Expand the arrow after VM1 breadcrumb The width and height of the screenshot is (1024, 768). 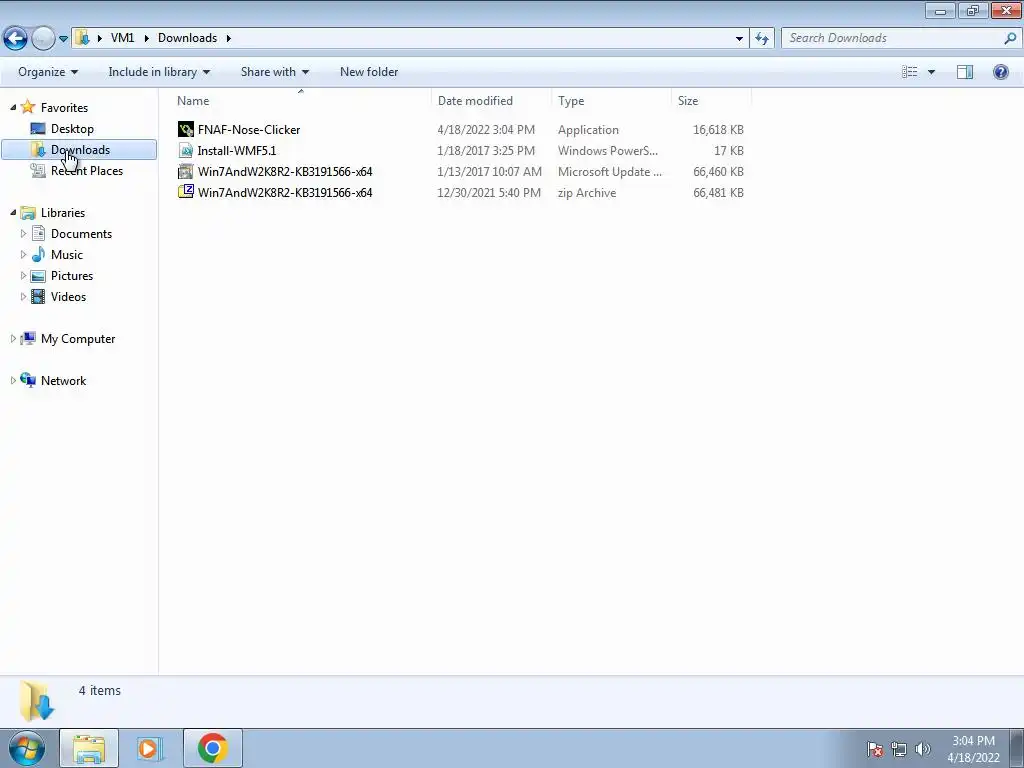tap(146, 38)
